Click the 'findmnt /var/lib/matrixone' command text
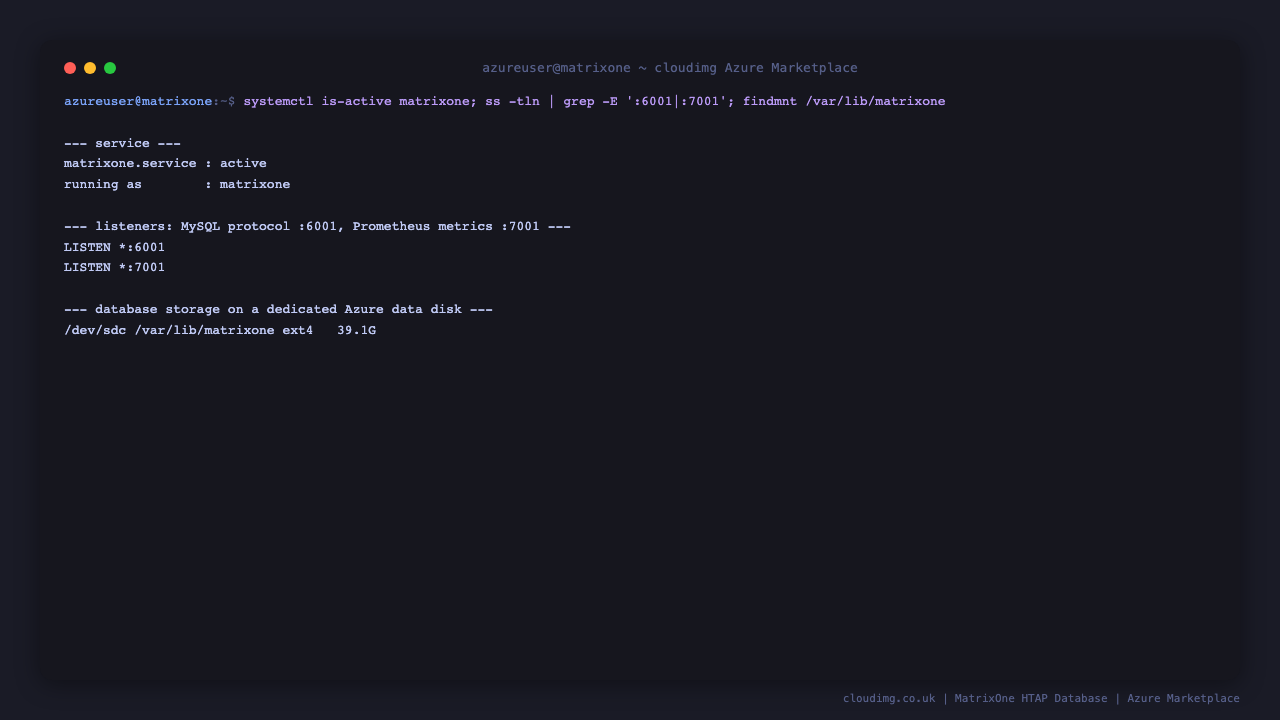Image resolution: width=1280 pixels, height=720 pixels. tap(844, 101)
